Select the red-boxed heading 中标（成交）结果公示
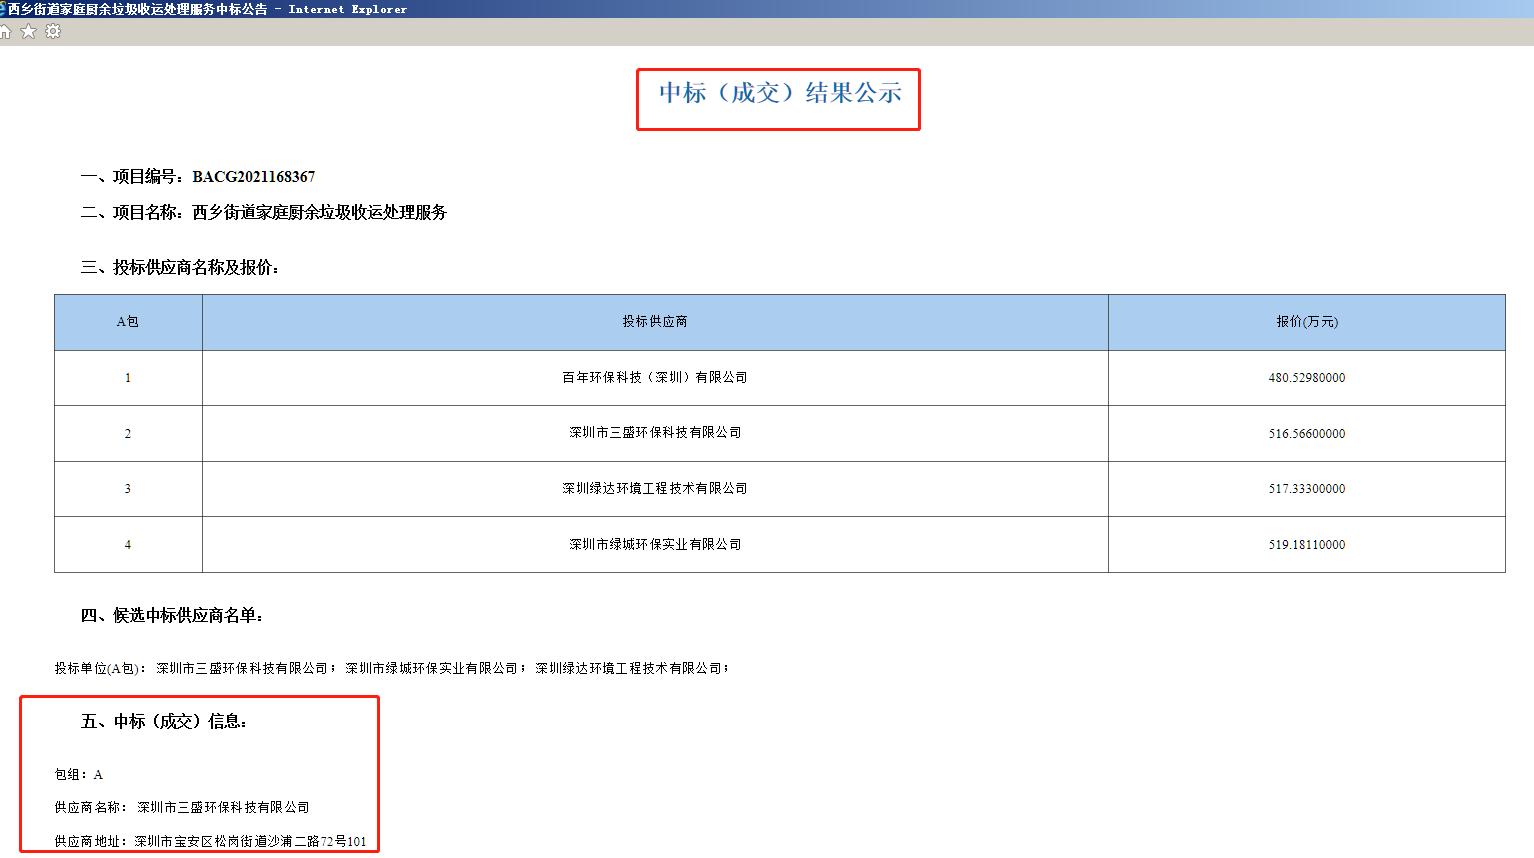 [779, 94]
